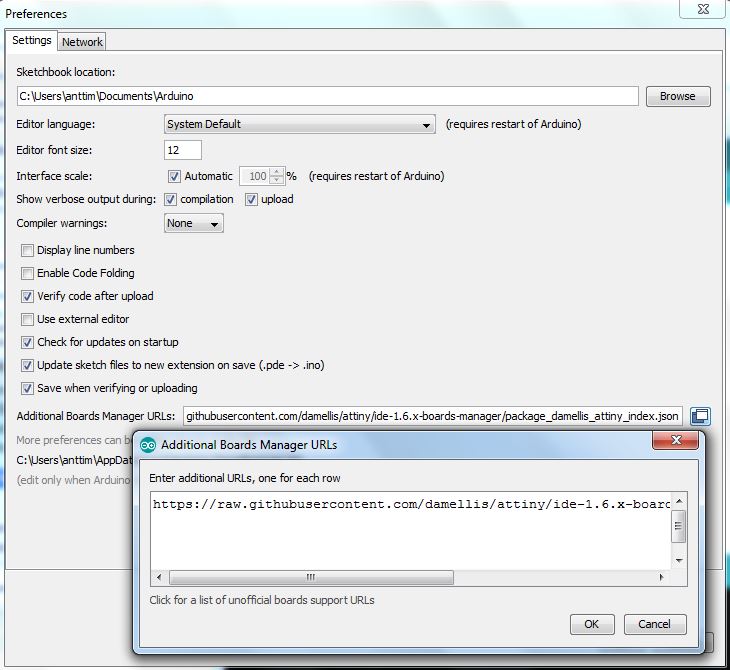730x670 pixels.
Task: Toggle verbose output during compilation
Action: (x=170, y=200)
